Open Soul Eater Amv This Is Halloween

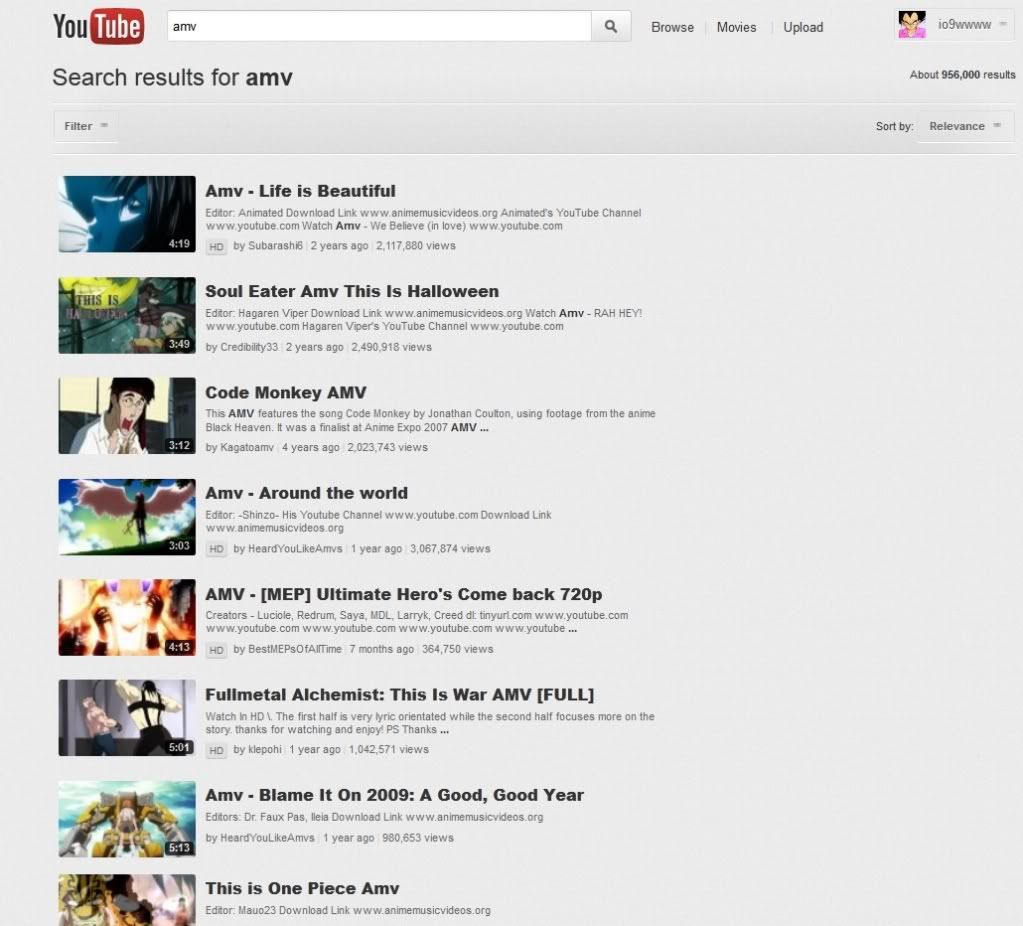[352, 291]
